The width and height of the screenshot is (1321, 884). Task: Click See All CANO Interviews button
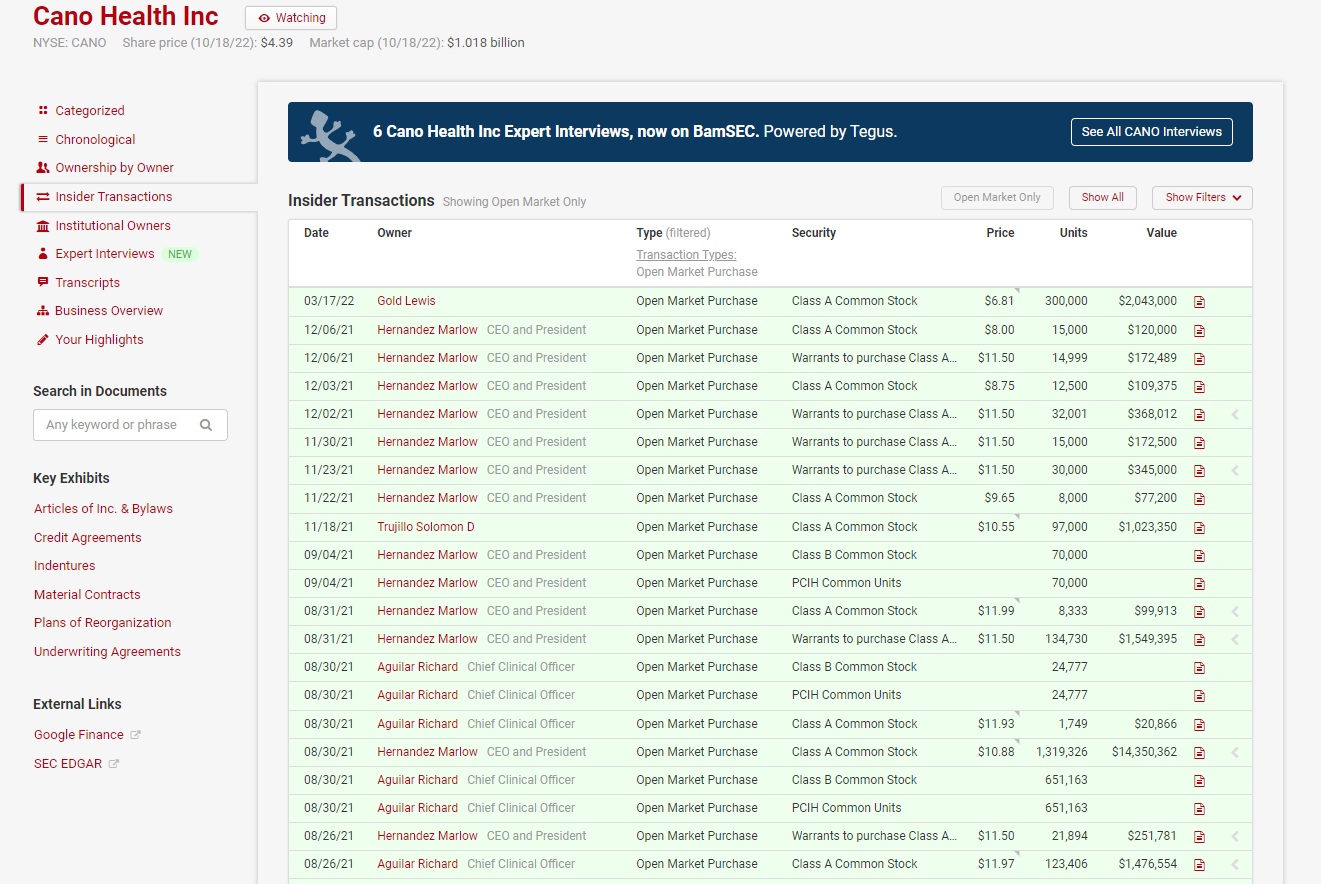click(x=1151, y=132)
